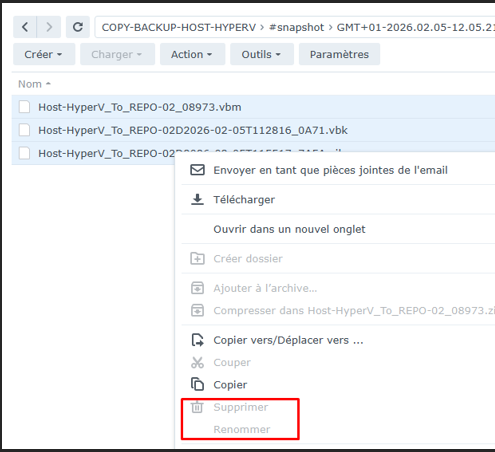495x452 pixels.
Task: Click Compresser dans Host-HyperV_To_REPO-02_08973 entry
Action: coord(354,311)
